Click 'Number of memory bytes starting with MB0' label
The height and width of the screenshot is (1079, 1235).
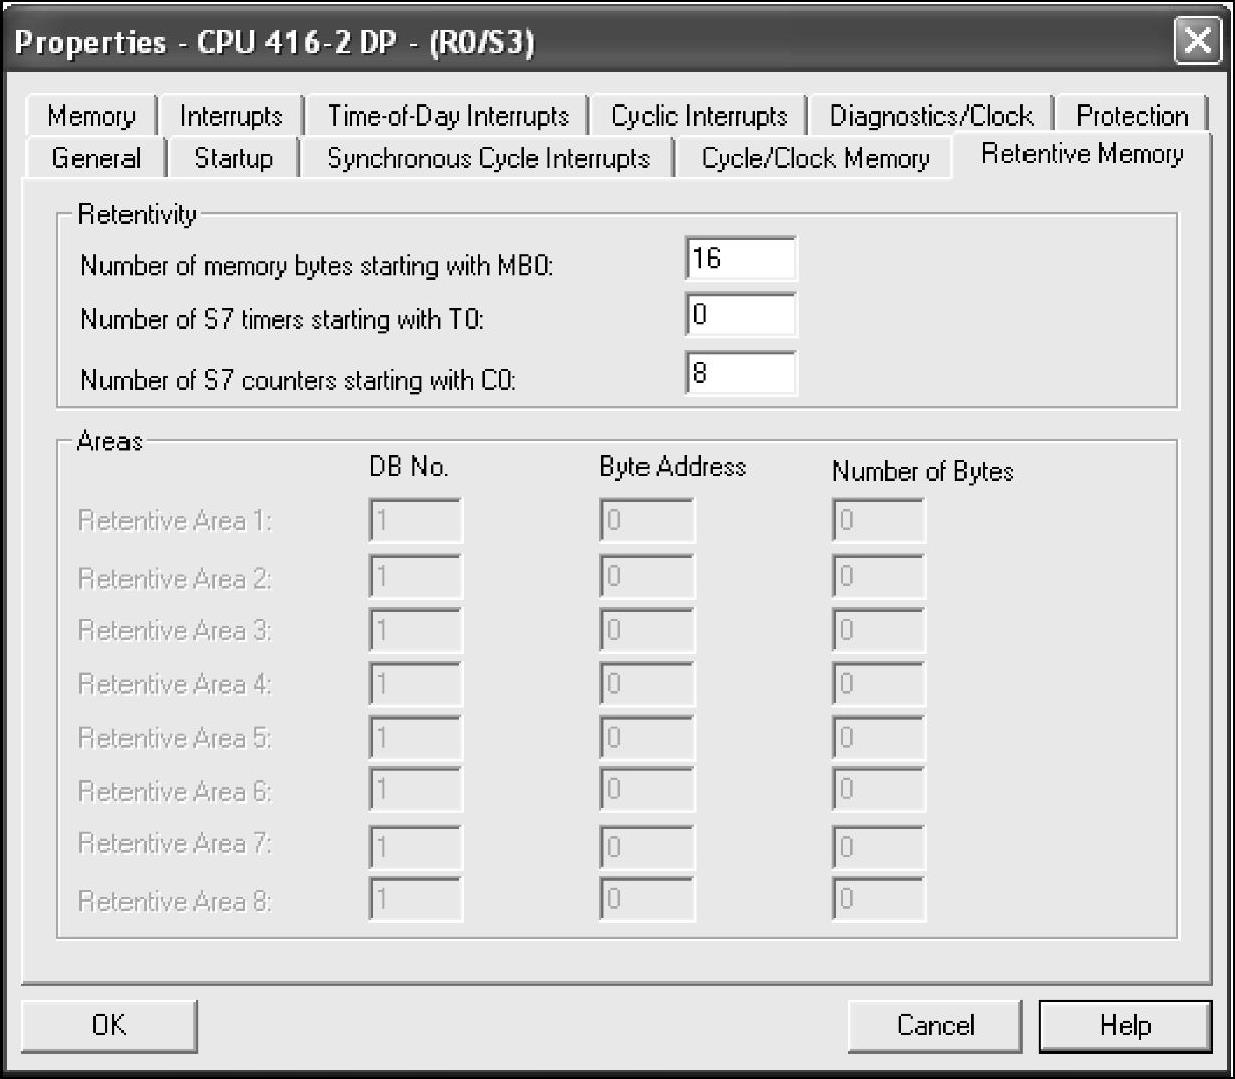coord(317,266)
